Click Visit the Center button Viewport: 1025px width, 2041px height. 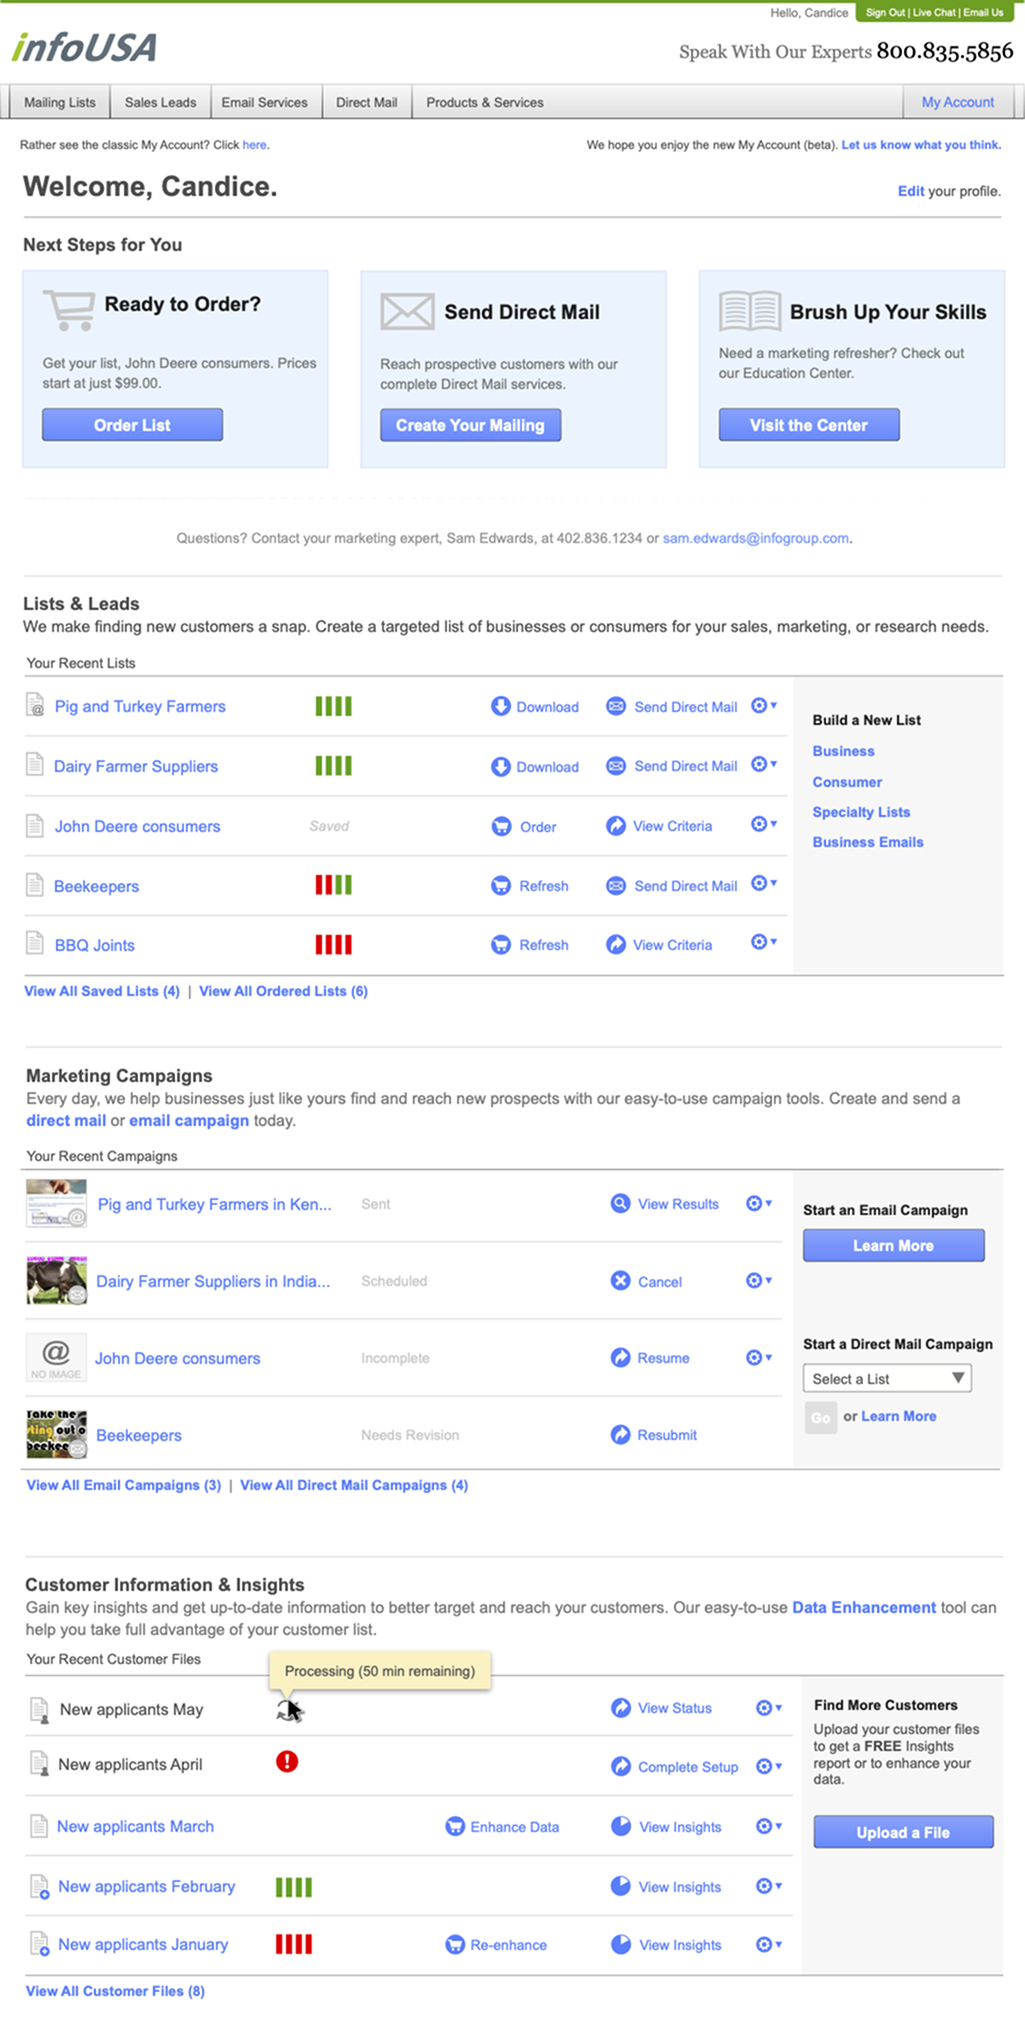pyautogui.click(x=809, y=425)
